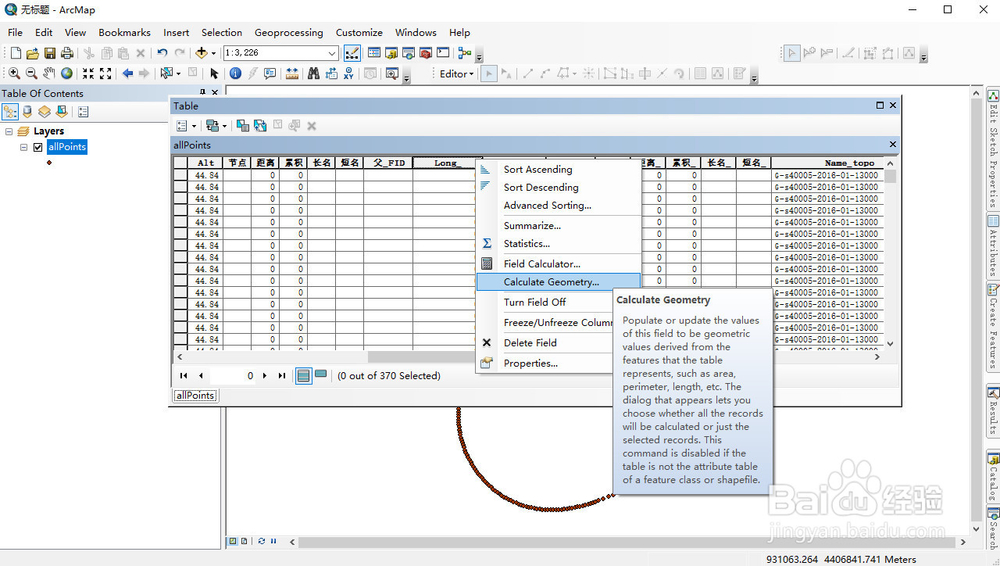The image size is (1000, 566).
Task: Select the Measure ruler tool
Action: click(292, 73)
